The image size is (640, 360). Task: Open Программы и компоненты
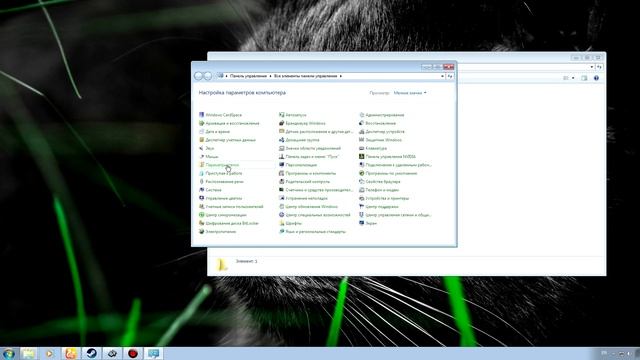pos(307,173)
